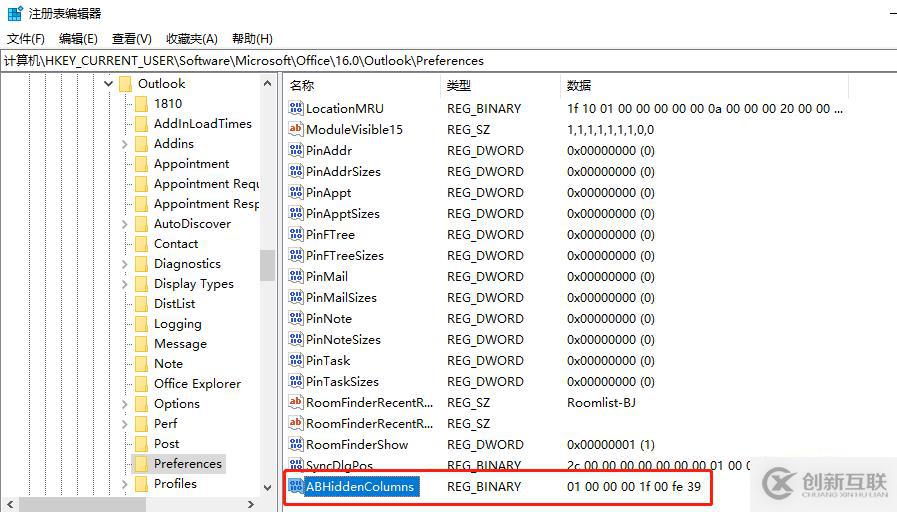The image size is (897, 512).
Task: Collapse the Outlook registry key
Action: coord(108,84)
